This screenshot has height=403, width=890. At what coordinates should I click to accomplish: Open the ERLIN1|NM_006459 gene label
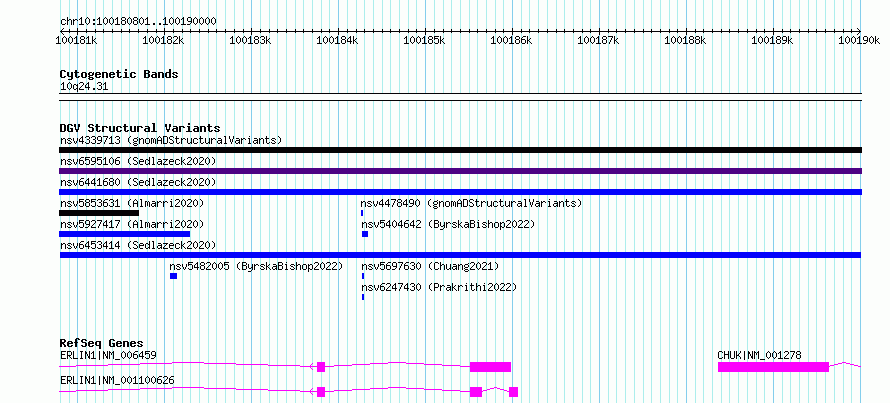point(108,355)
